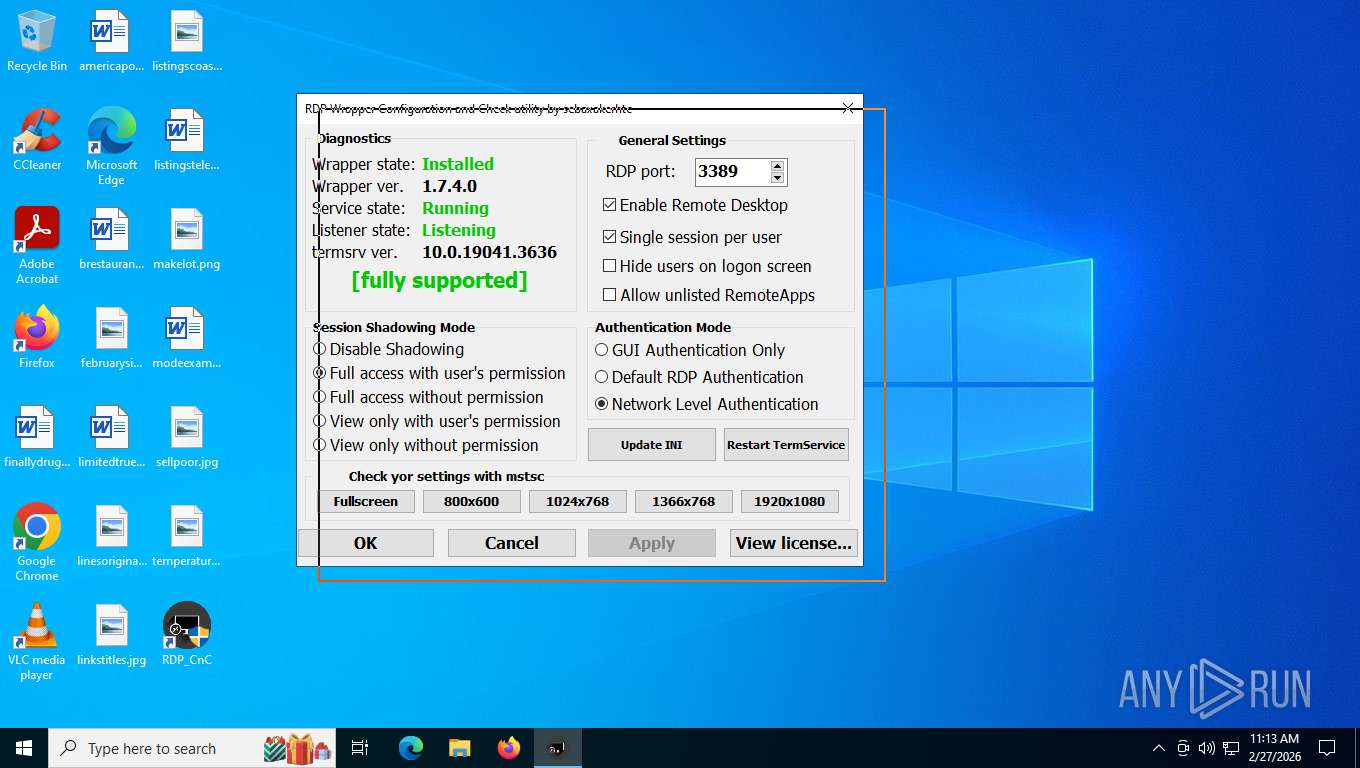Viewport: 1360px width, 768px height.
Task: Test mstsc at 1920x1080
Action: click(x=789, y=501)
